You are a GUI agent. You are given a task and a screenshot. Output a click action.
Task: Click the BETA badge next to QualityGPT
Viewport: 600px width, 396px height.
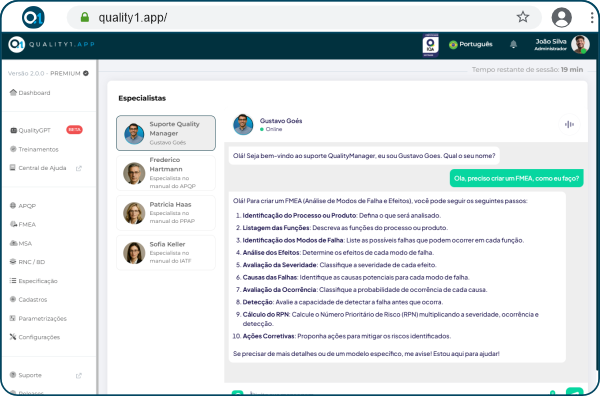click(74, 130)
